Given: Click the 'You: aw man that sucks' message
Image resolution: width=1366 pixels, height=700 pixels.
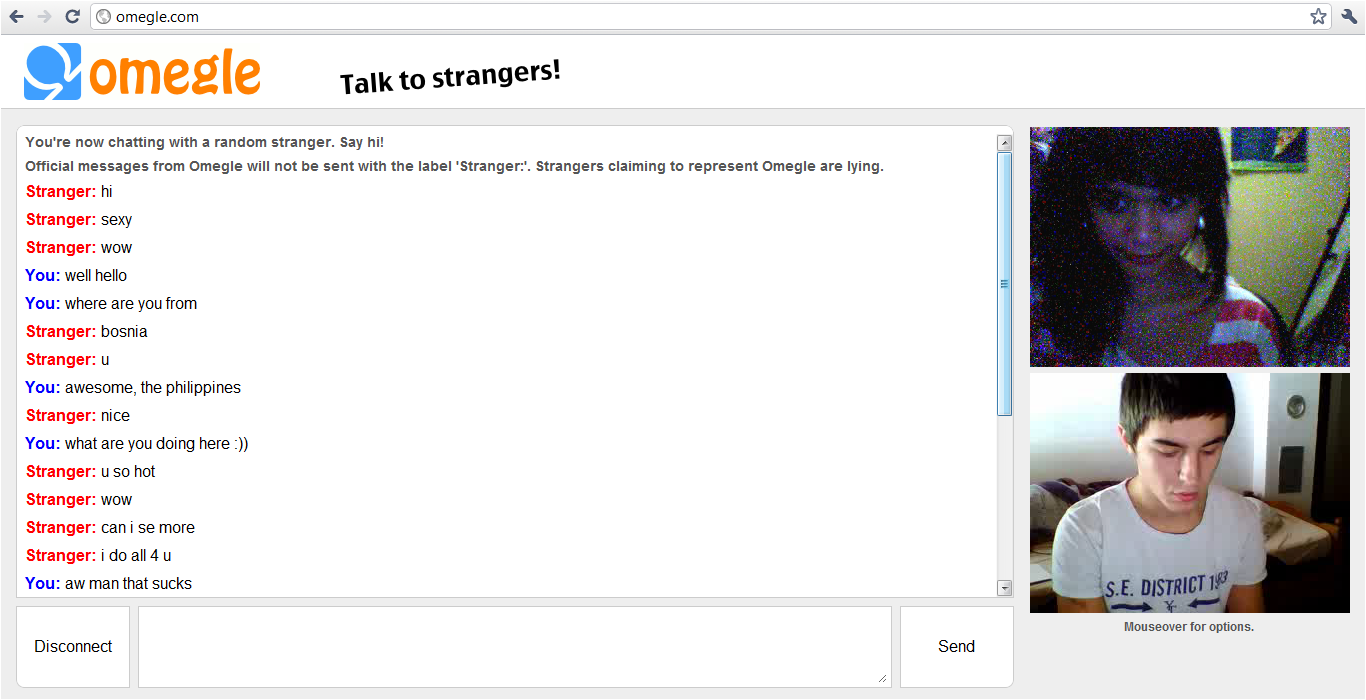Looking at the screenshot, I should 108,584.
